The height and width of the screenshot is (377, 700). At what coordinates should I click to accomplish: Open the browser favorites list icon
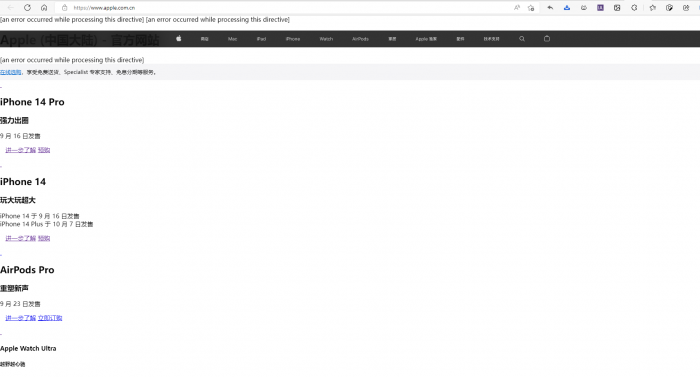653,8
